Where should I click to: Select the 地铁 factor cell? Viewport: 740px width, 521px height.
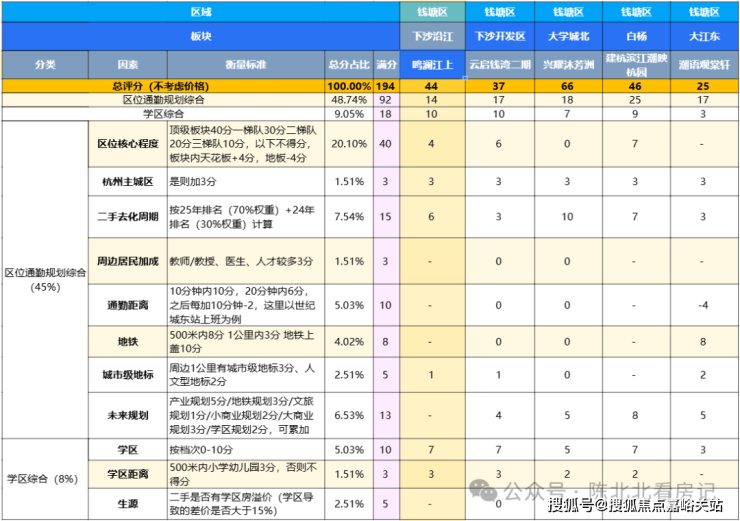[x=127, y=342]
